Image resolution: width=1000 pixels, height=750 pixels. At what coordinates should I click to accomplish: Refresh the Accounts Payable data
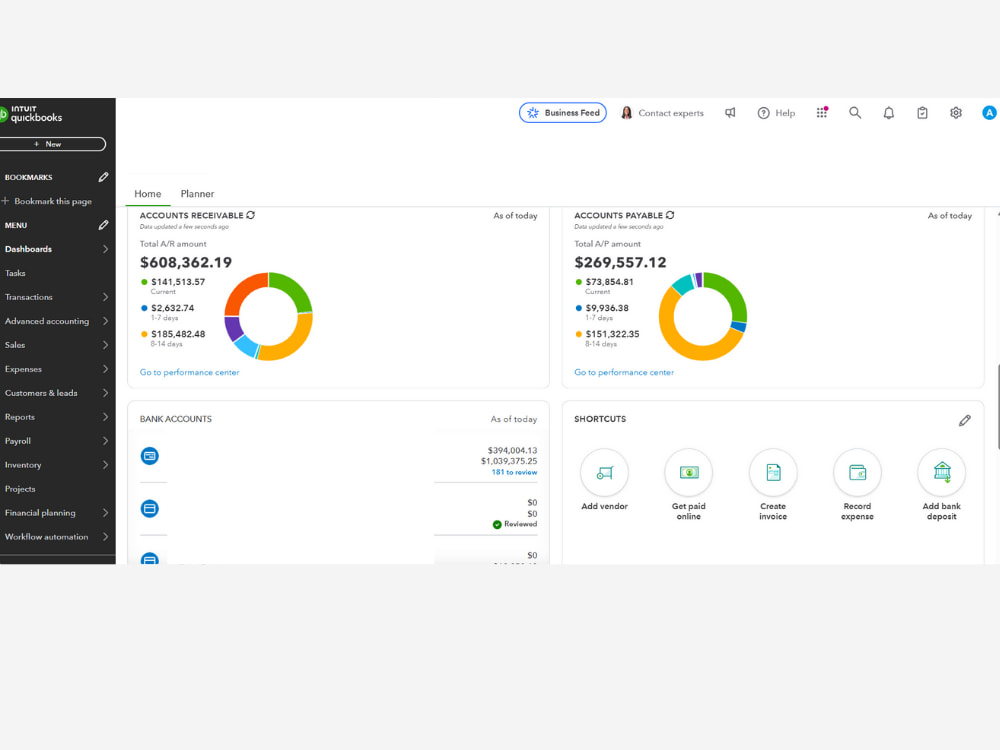[x=670, y=216]
